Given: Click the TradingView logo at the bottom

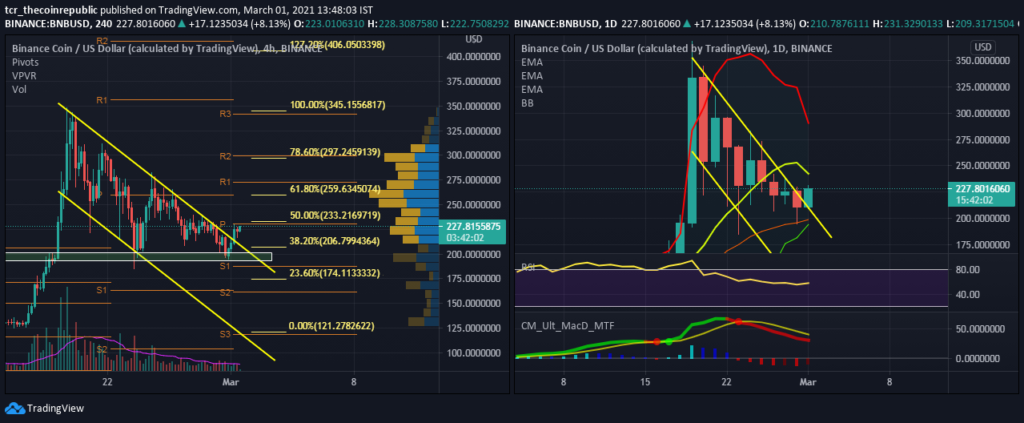Looking at the screenshot, I should (x=44, y=409).
